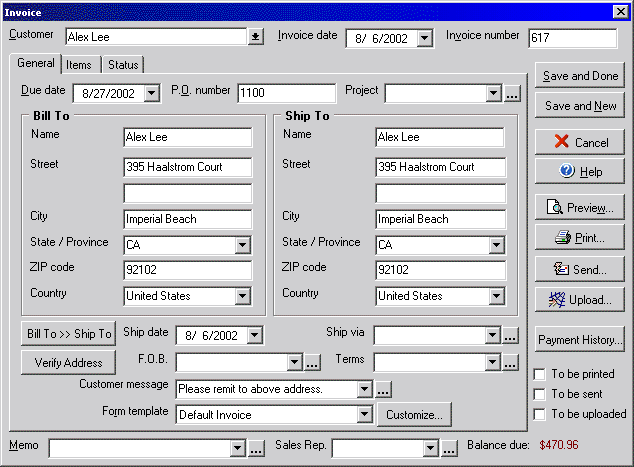
Task: Expand the Customer dropdown list
Action: click(256, 37)
